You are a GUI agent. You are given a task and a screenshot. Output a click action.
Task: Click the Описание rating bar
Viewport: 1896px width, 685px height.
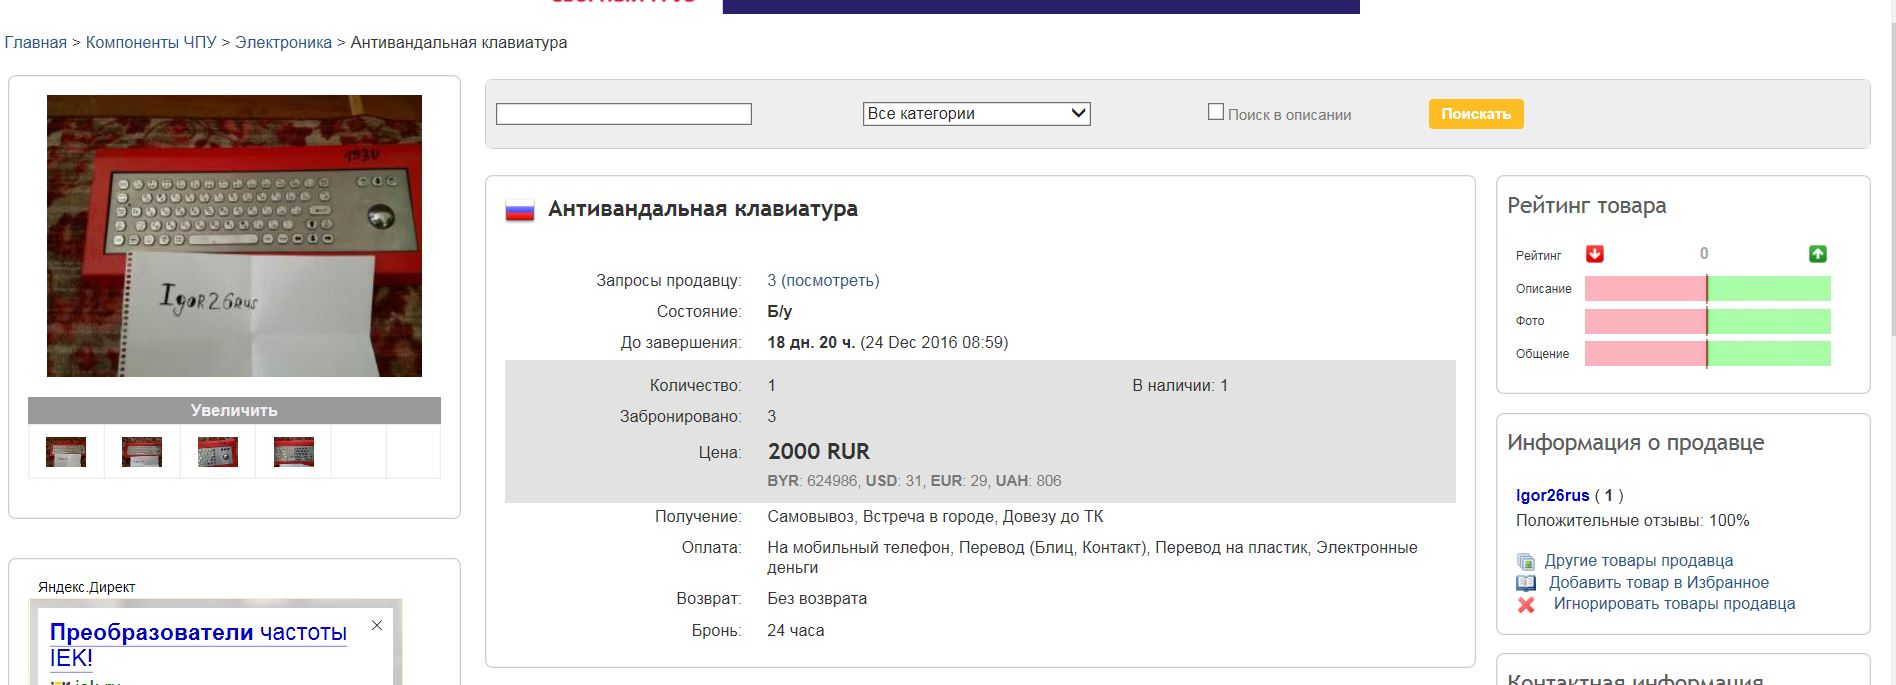(1708, 289)
